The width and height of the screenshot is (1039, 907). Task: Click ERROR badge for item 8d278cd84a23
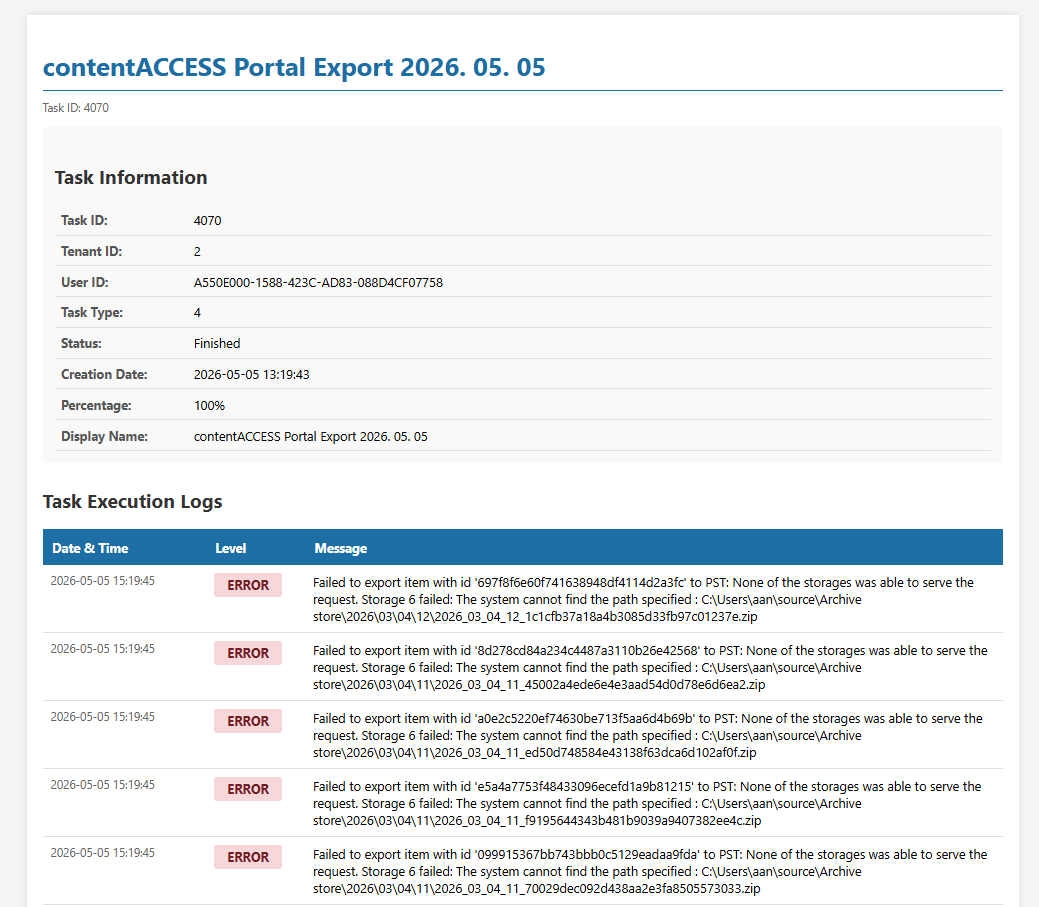[x=248, y=653]
